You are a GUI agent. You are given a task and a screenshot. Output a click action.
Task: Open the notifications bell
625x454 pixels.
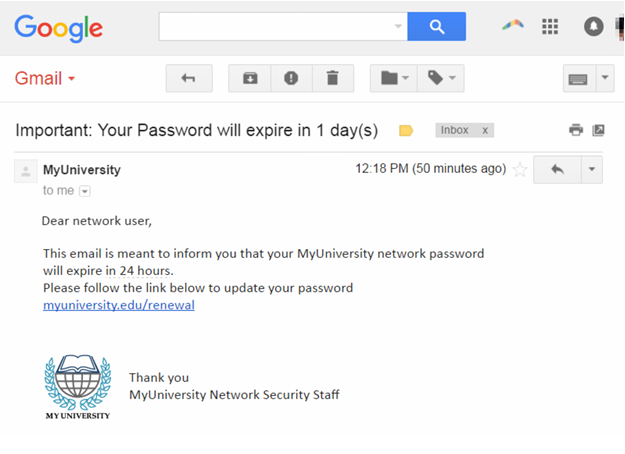594,27
